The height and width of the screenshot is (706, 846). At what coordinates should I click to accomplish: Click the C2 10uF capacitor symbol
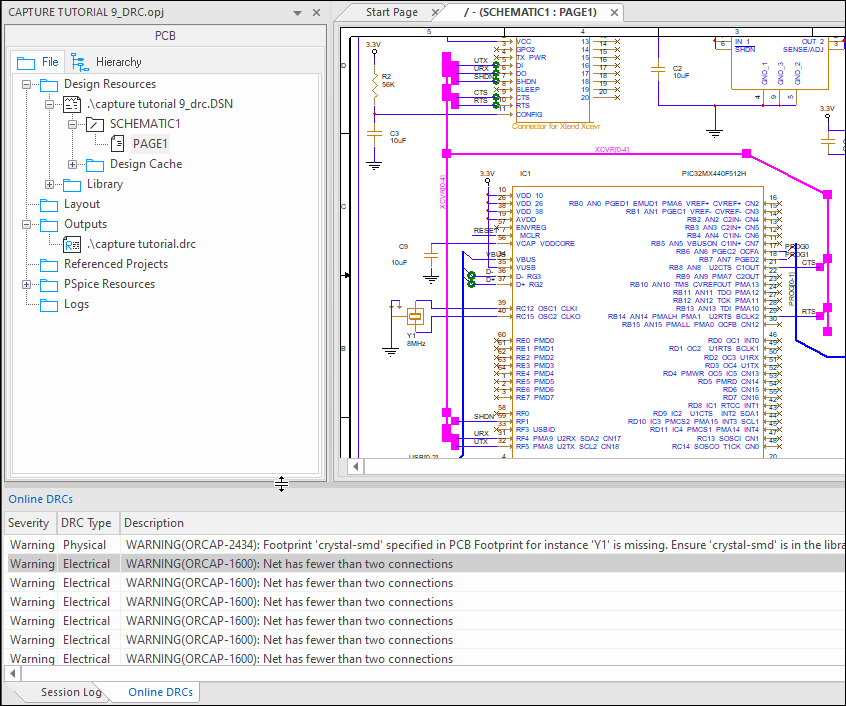(658, 70)
